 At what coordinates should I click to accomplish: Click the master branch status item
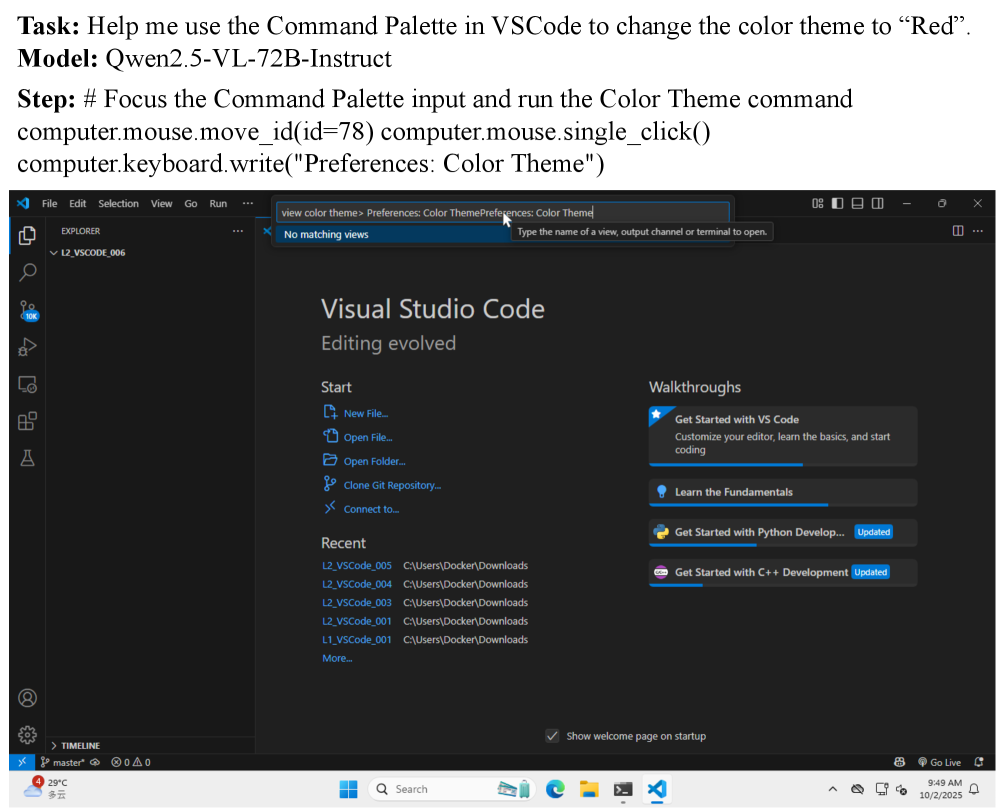tap(62, 762)
